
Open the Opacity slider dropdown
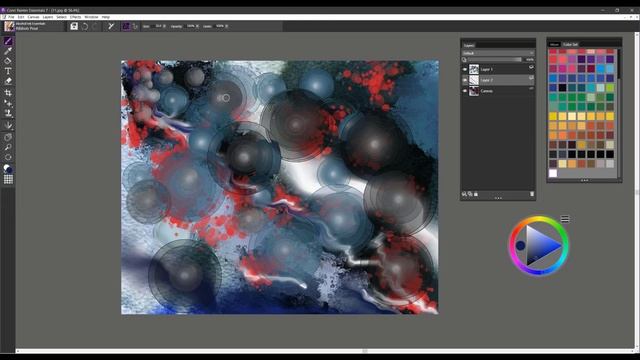[198, 26]
